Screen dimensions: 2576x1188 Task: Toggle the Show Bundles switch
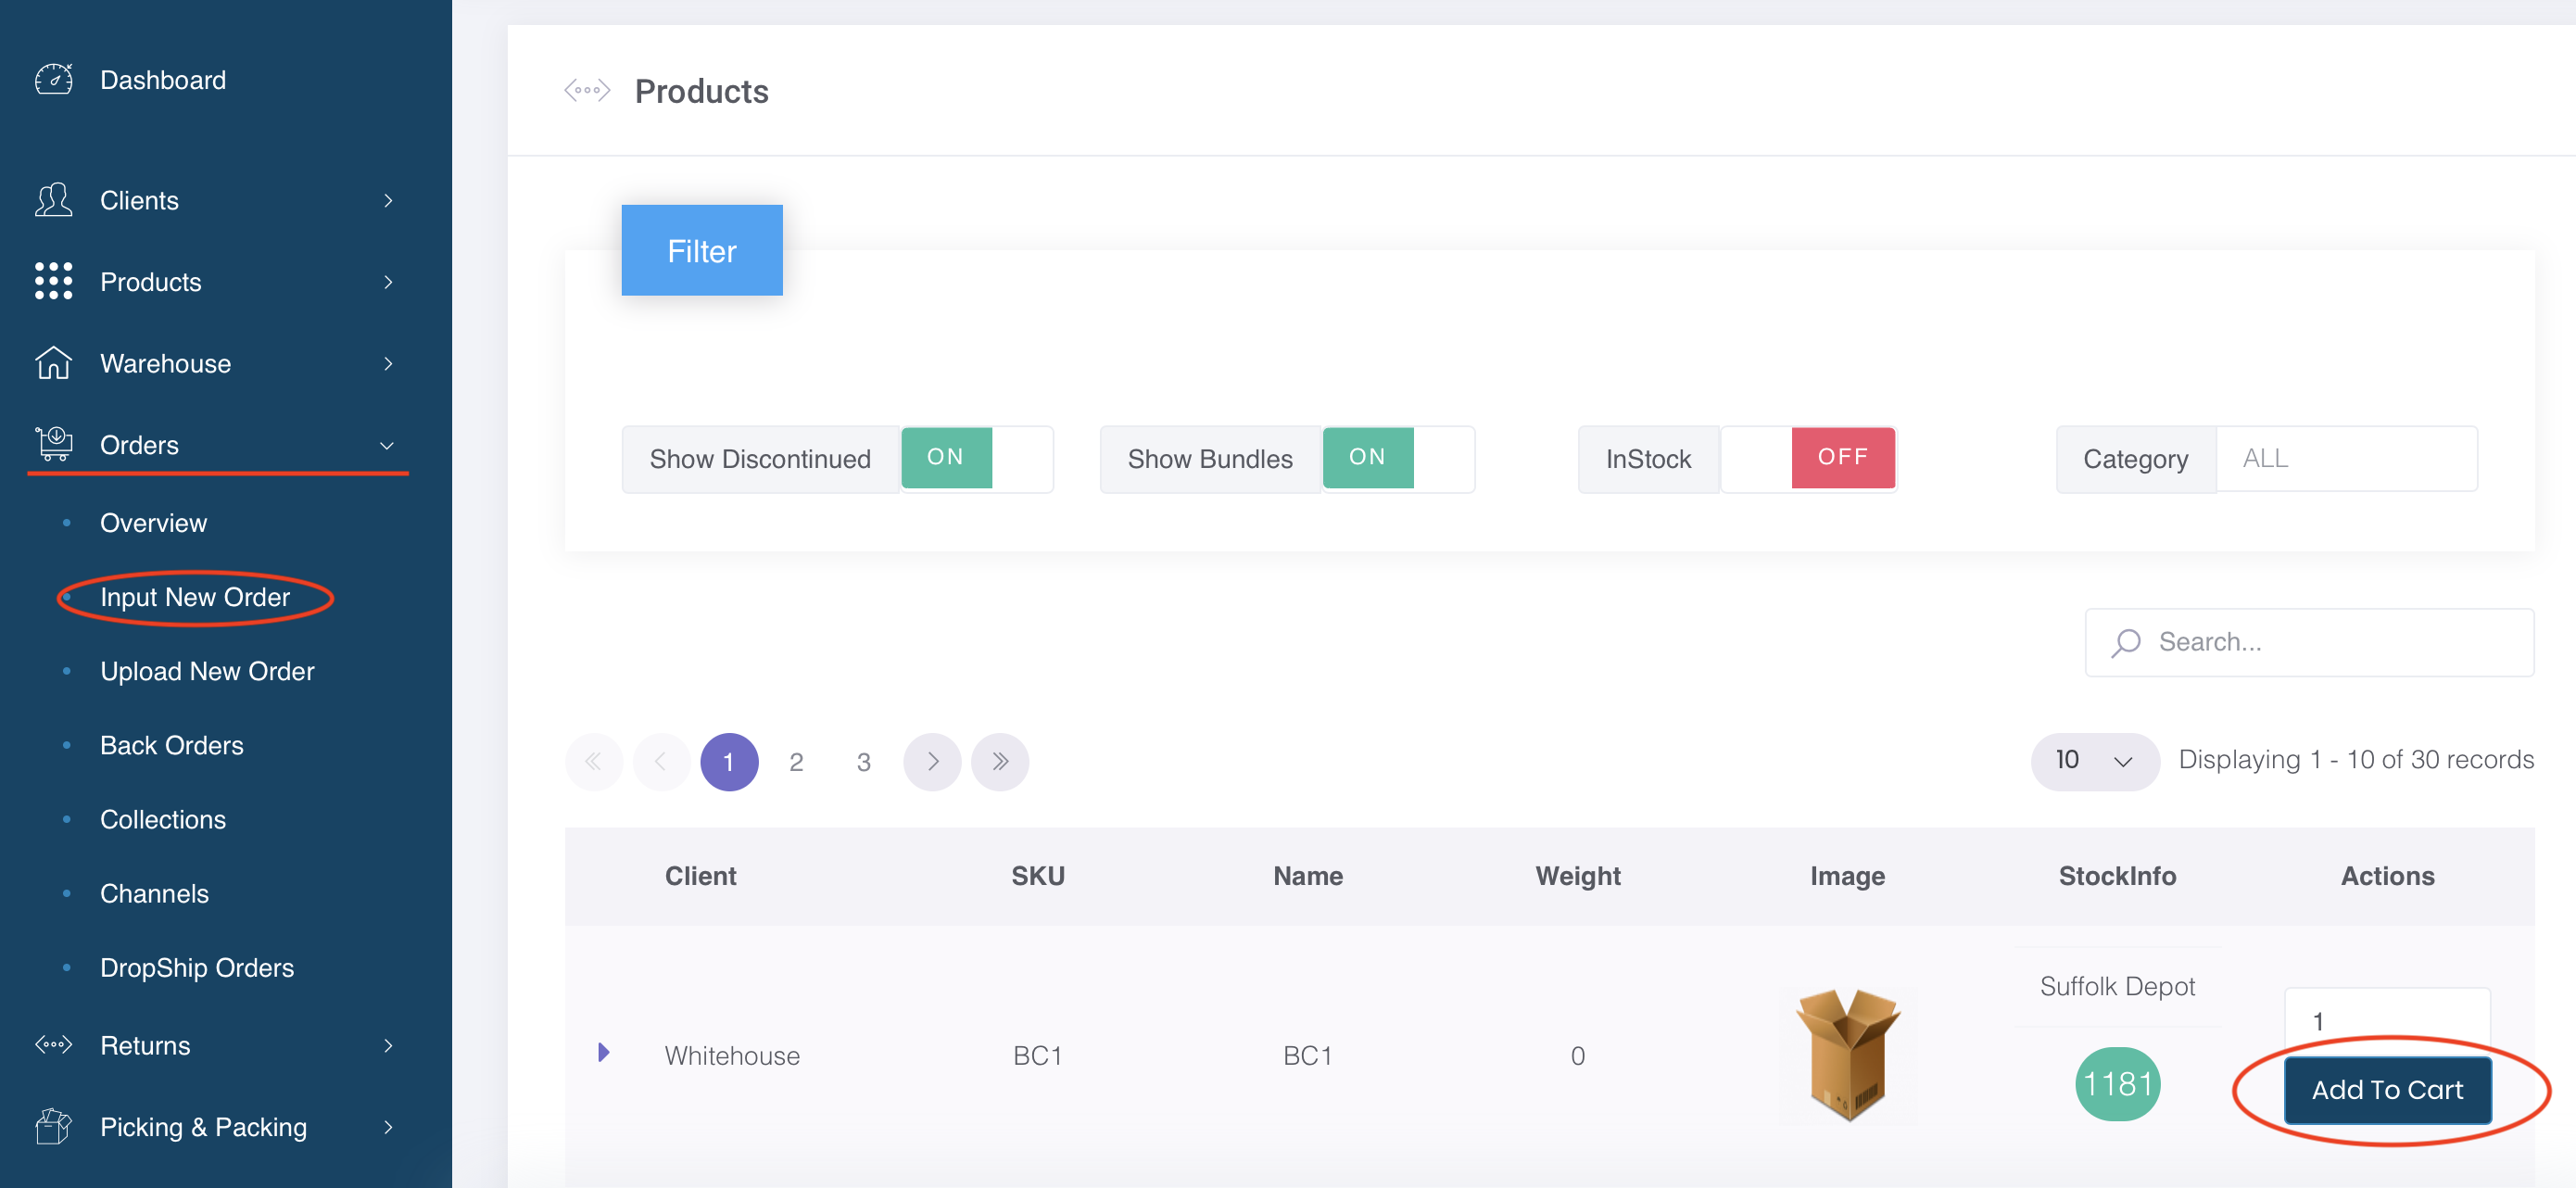pyautogui.click(x=1397, y=458)
